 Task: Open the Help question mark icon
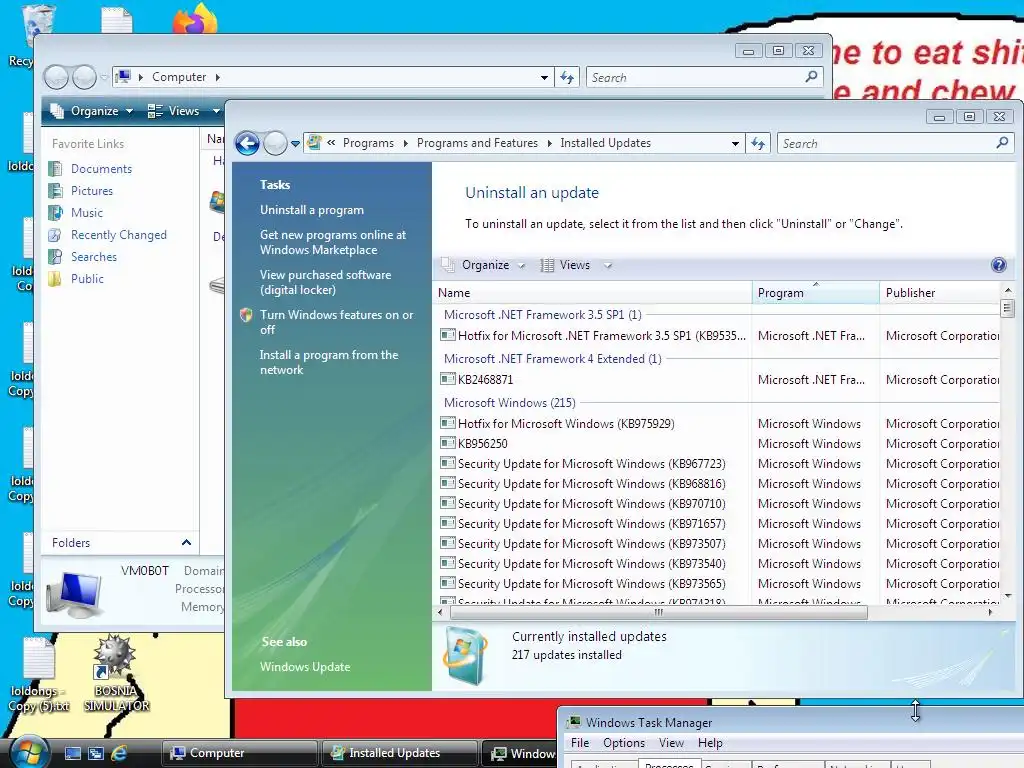[999, 264]
